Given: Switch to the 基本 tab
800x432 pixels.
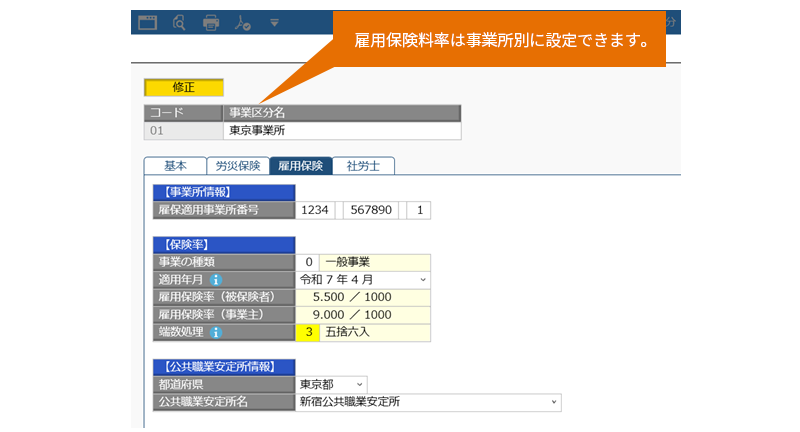Looking at the screenshot, I should pos(174,166).
